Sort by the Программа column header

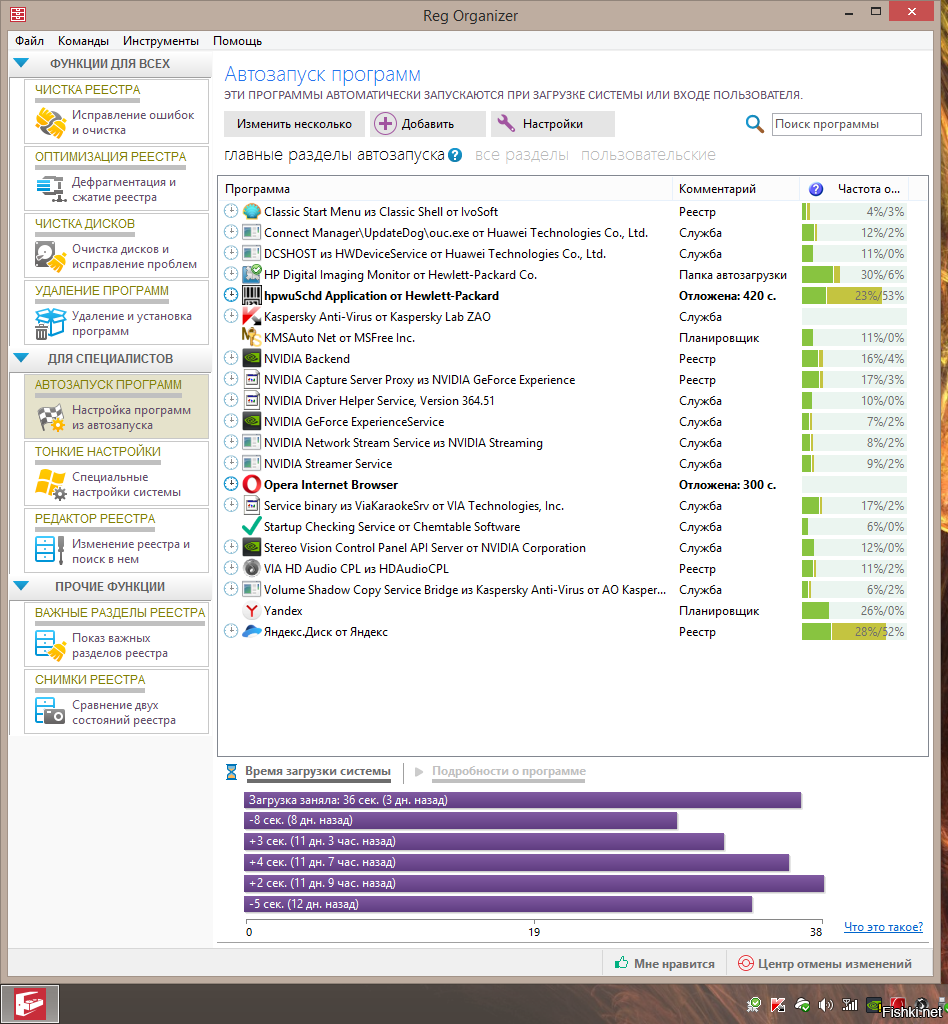(446, 189)
